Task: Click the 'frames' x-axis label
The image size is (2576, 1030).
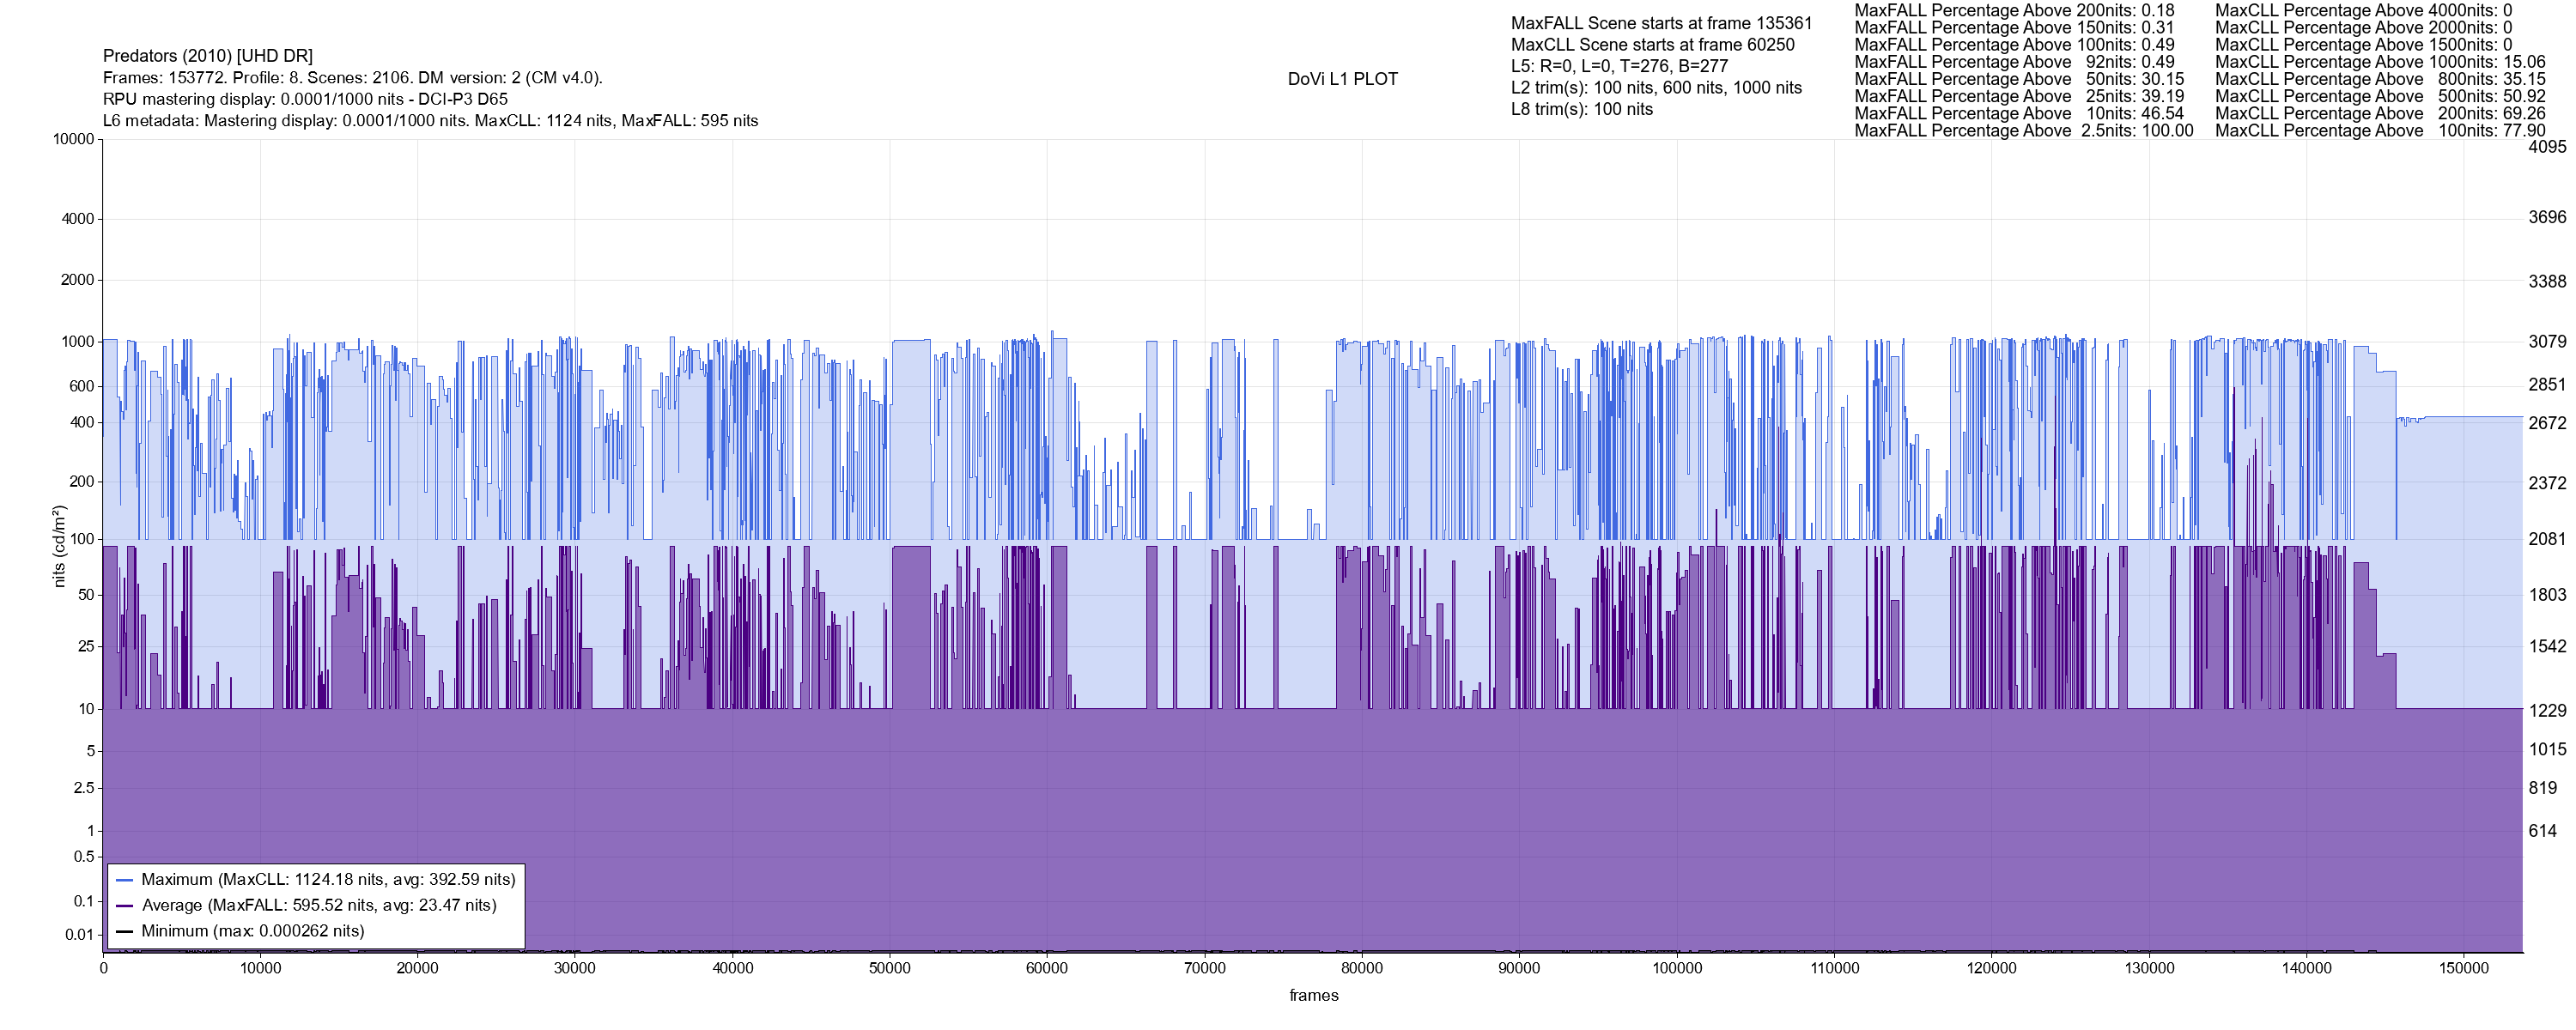Action: tap(1313, 996)
